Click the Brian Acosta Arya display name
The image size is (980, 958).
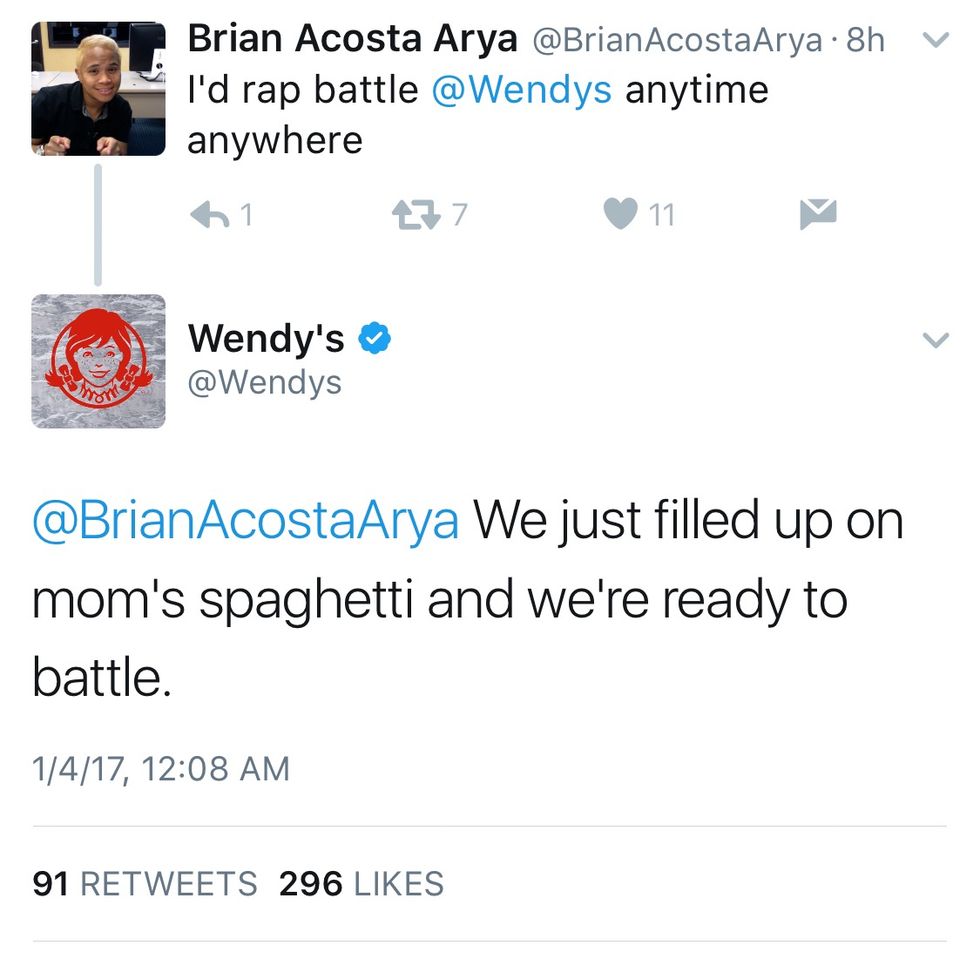point(352,39)
